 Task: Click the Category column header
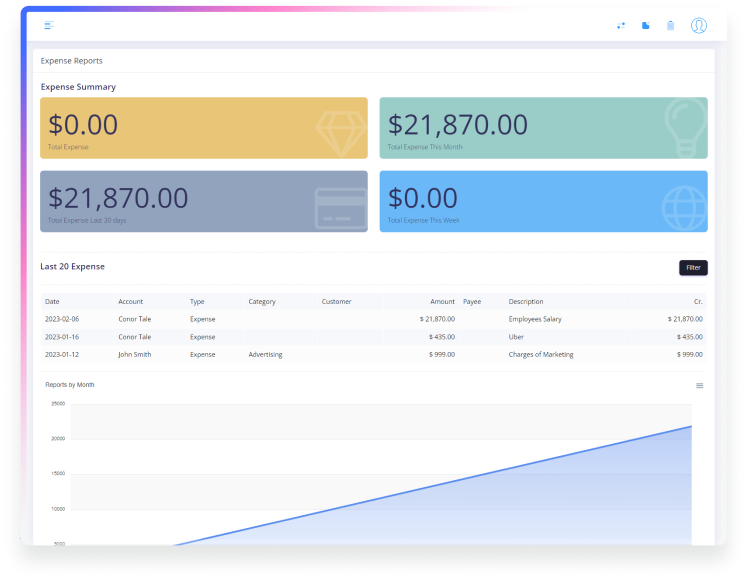tap(262, 301)
